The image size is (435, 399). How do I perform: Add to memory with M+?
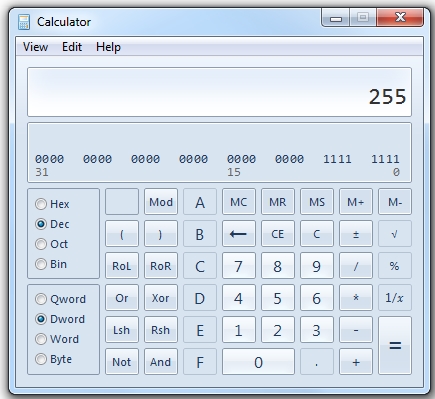point(356,202)
